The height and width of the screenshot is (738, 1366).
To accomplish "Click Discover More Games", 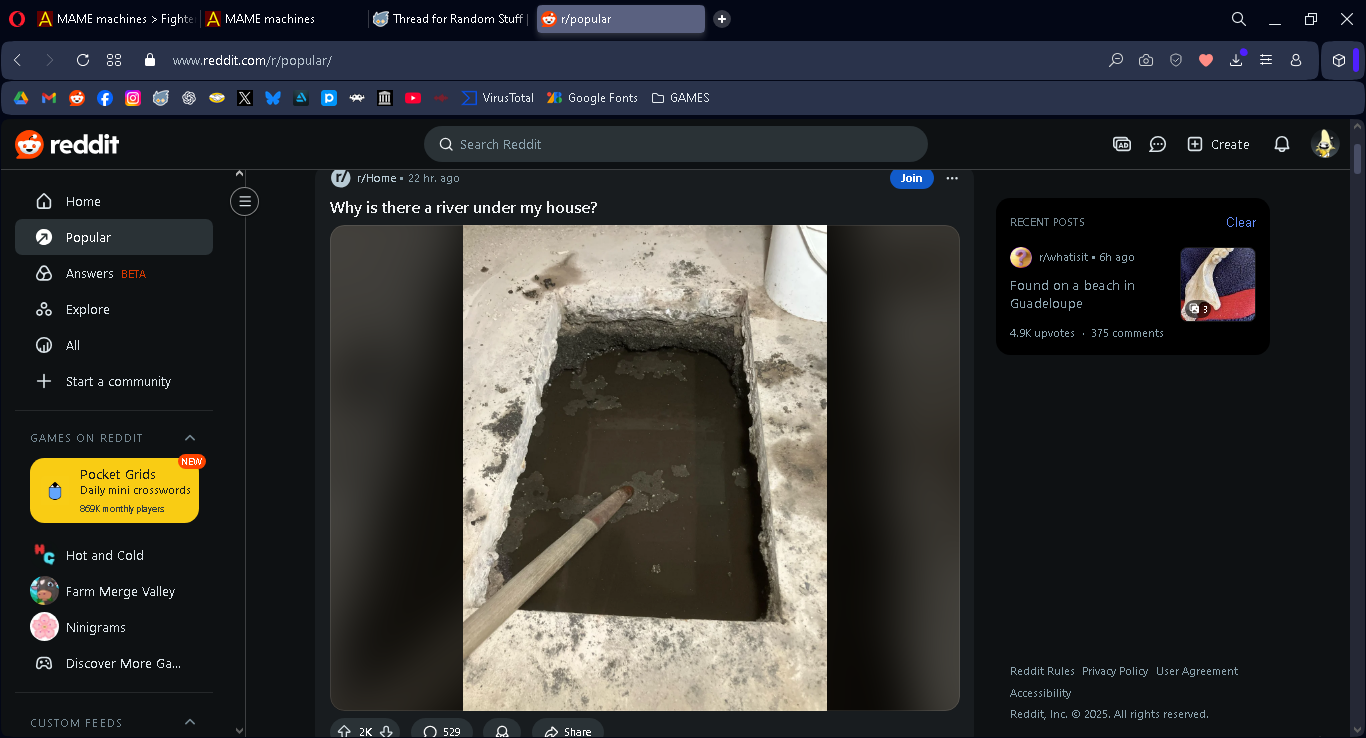I will pyautogui.click(x=114, y=663).
